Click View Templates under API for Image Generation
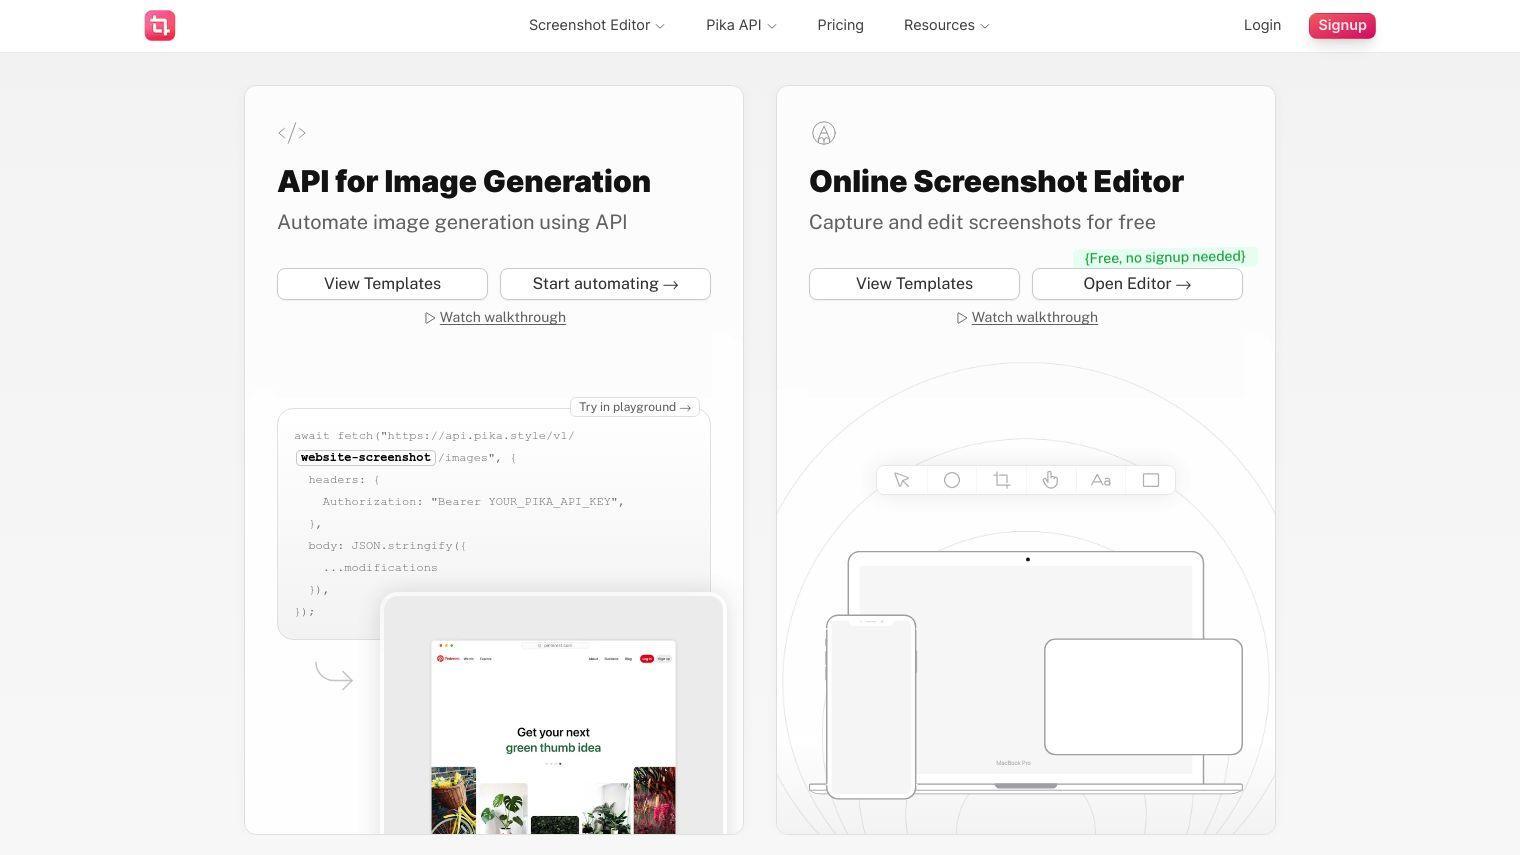Screen dimensions: 1520x855 [382, 284]
